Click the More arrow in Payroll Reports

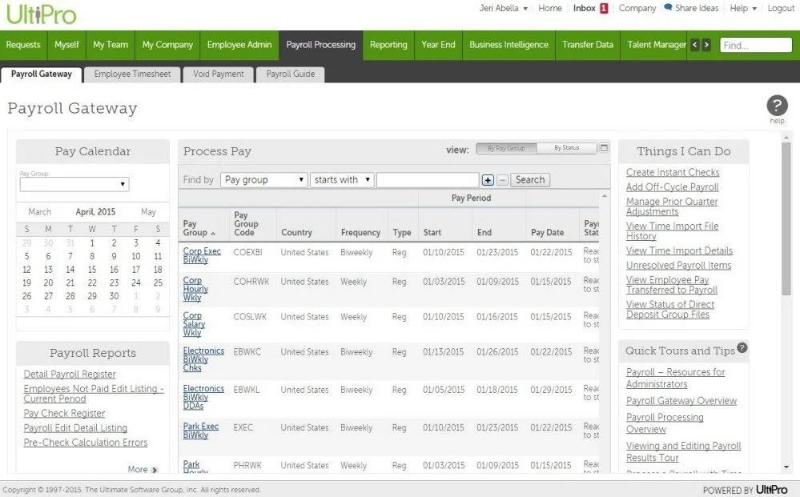pos(154,469)
